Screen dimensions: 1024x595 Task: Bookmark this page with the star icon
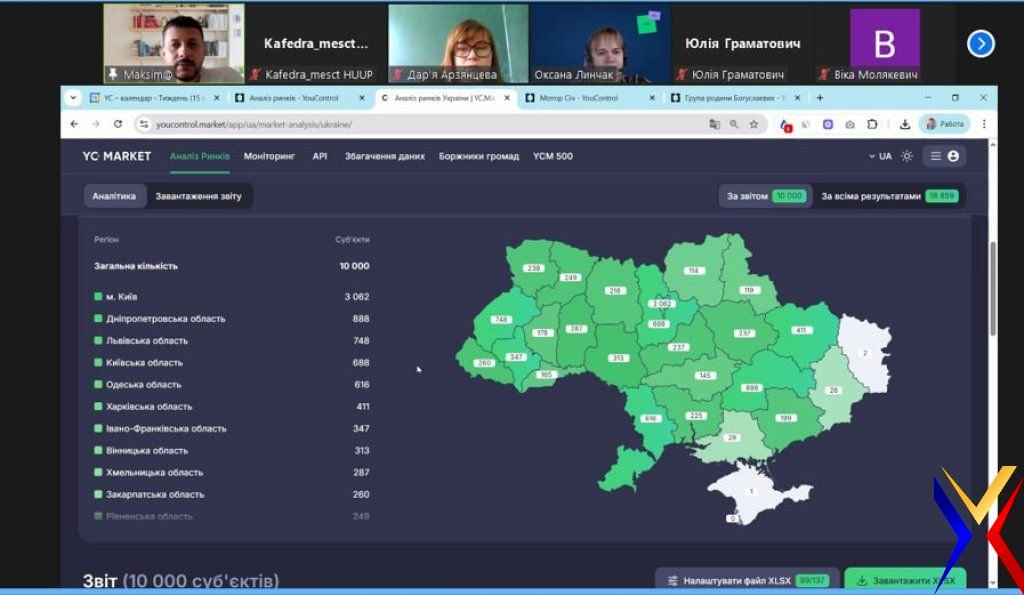(x=754, y=124)
